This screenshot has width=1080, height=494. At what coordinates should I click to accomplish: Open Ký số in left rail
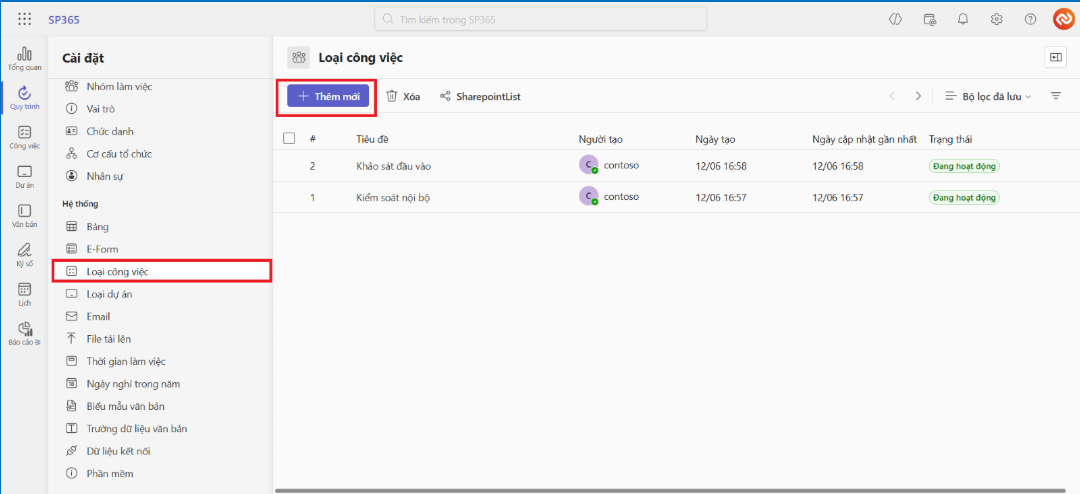(x=24, y=253)
